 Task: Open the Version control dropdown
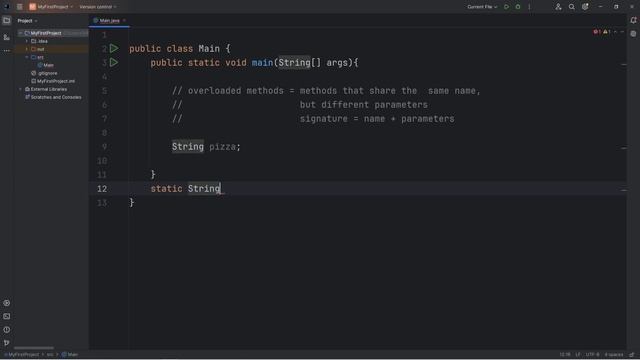click(x=98, y=7)
